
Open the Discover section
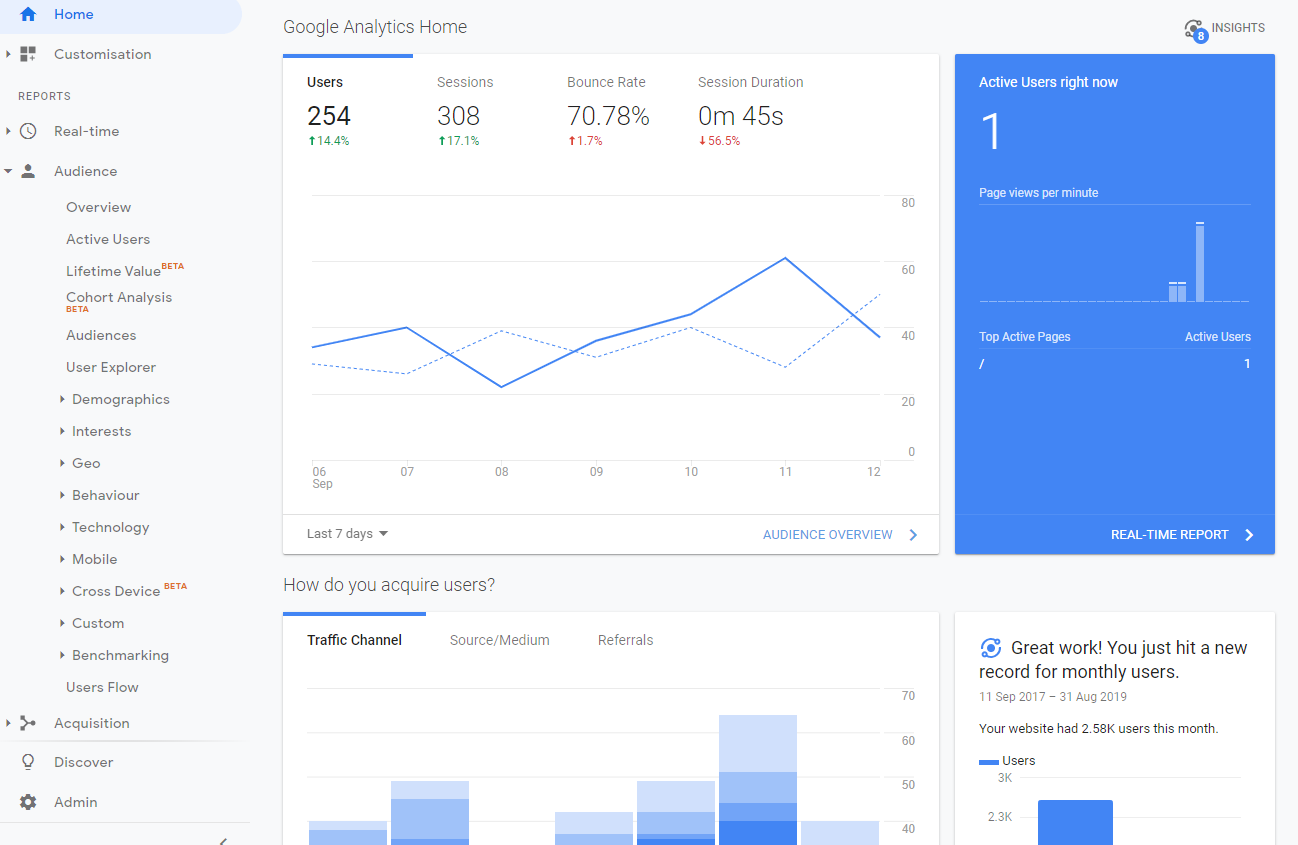[83, 762]
